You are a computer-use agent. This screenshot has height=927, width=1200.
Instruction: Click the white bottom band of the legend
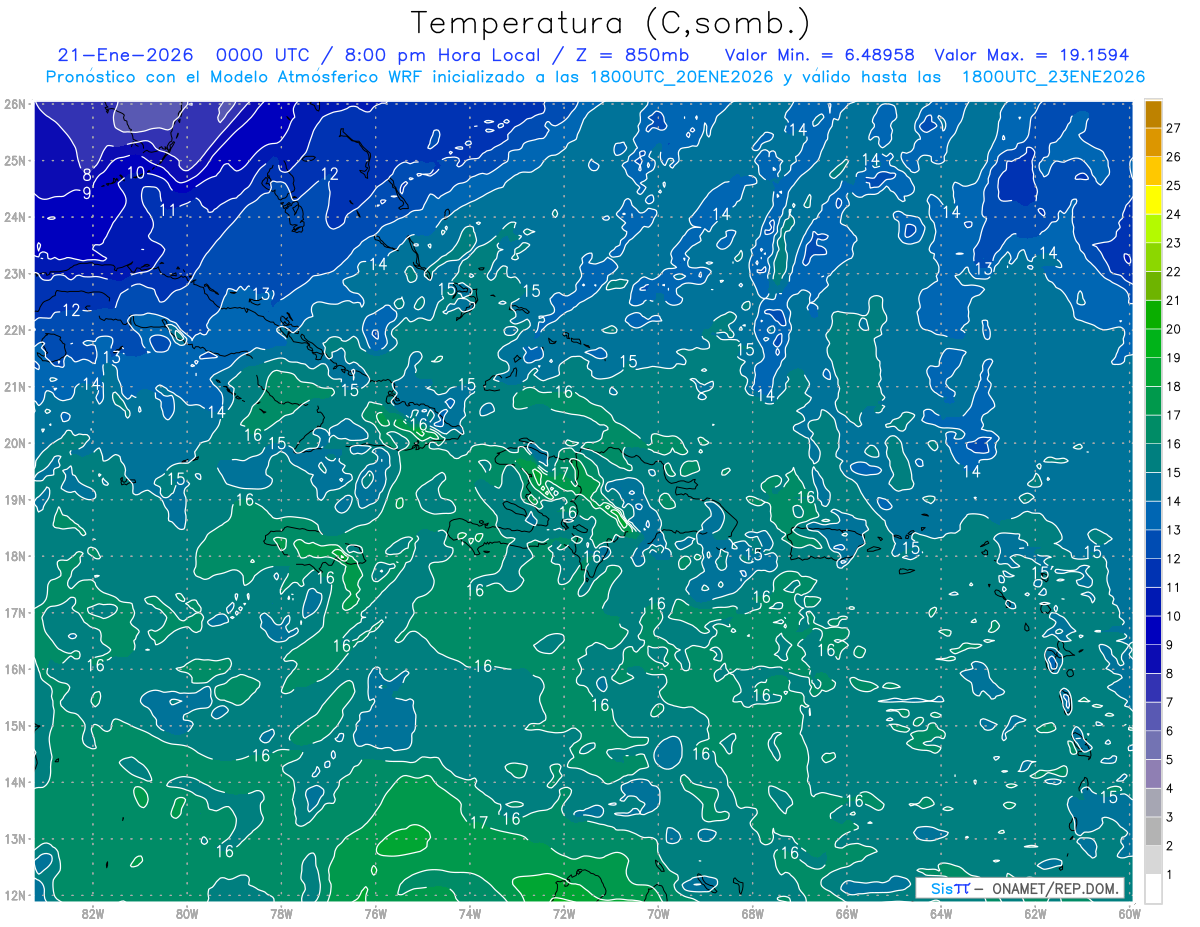1153,887
